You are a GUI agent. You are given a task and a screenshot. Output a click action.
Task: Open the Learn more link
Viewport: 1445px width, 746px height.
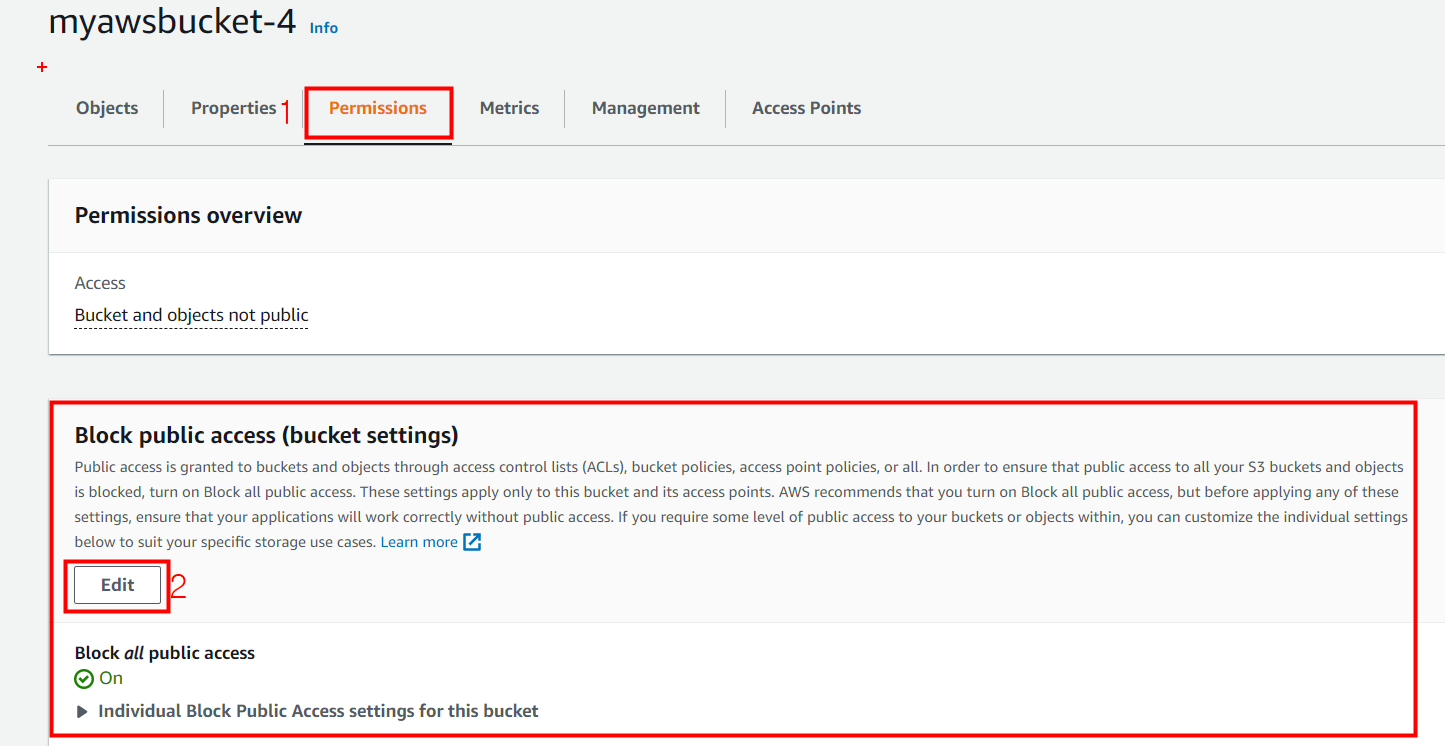coord(419,542)
